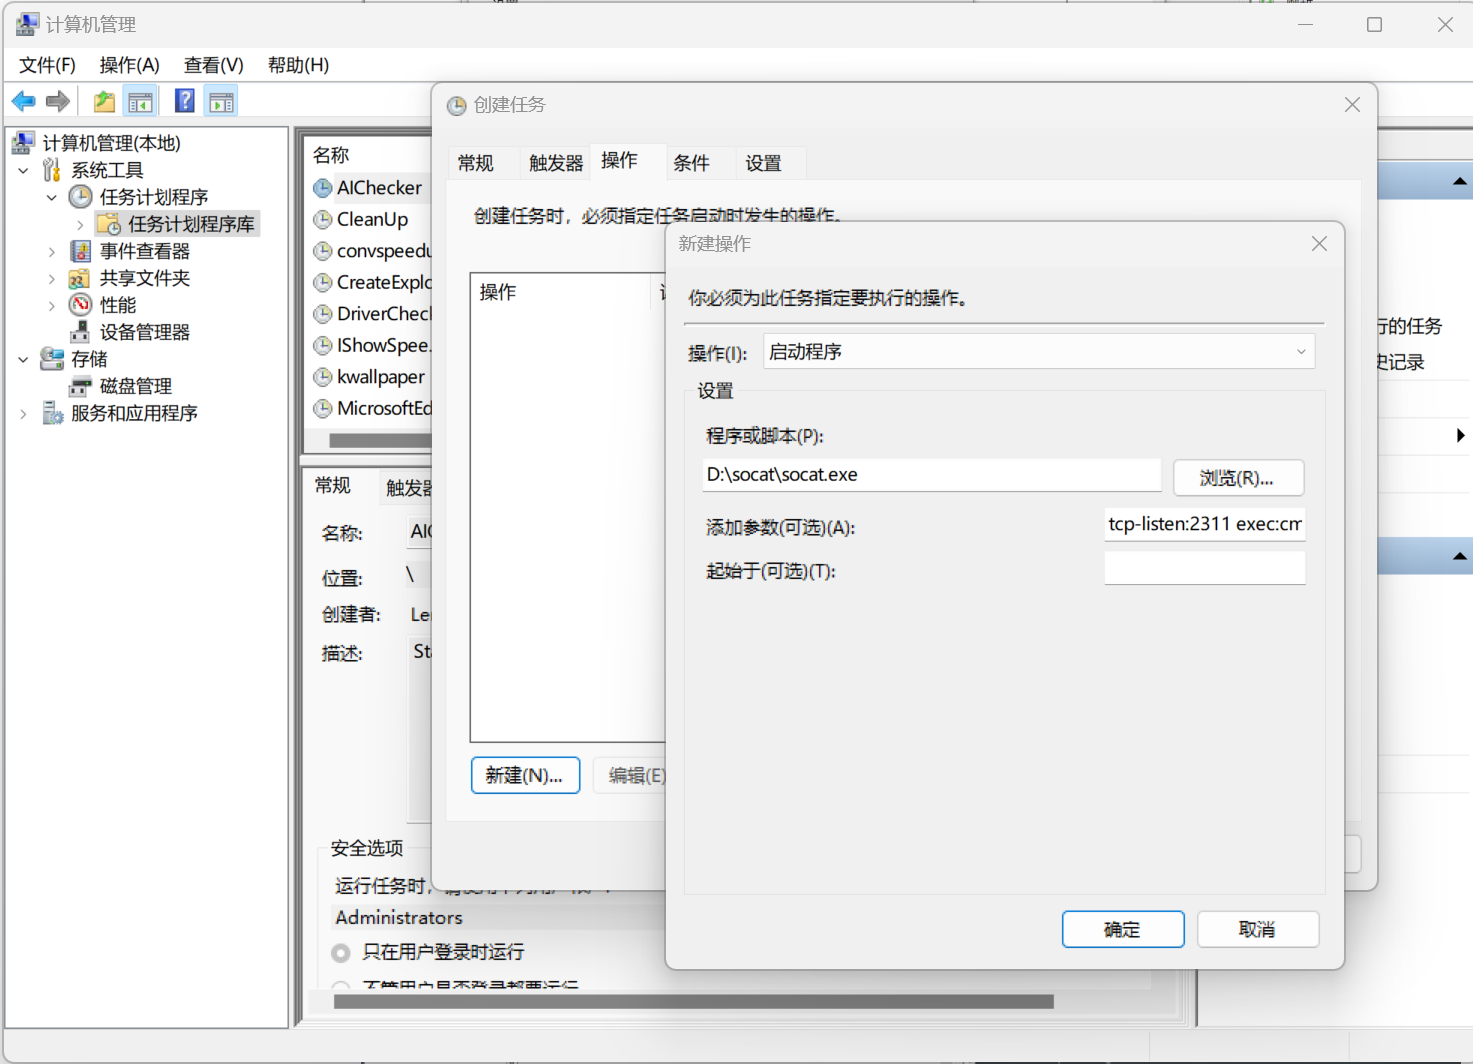The width and height of the screenshot is (1473, 1064).
Task: Confirm the new action with 确定
Action: pyautogui.click(x=1122, y=929)
